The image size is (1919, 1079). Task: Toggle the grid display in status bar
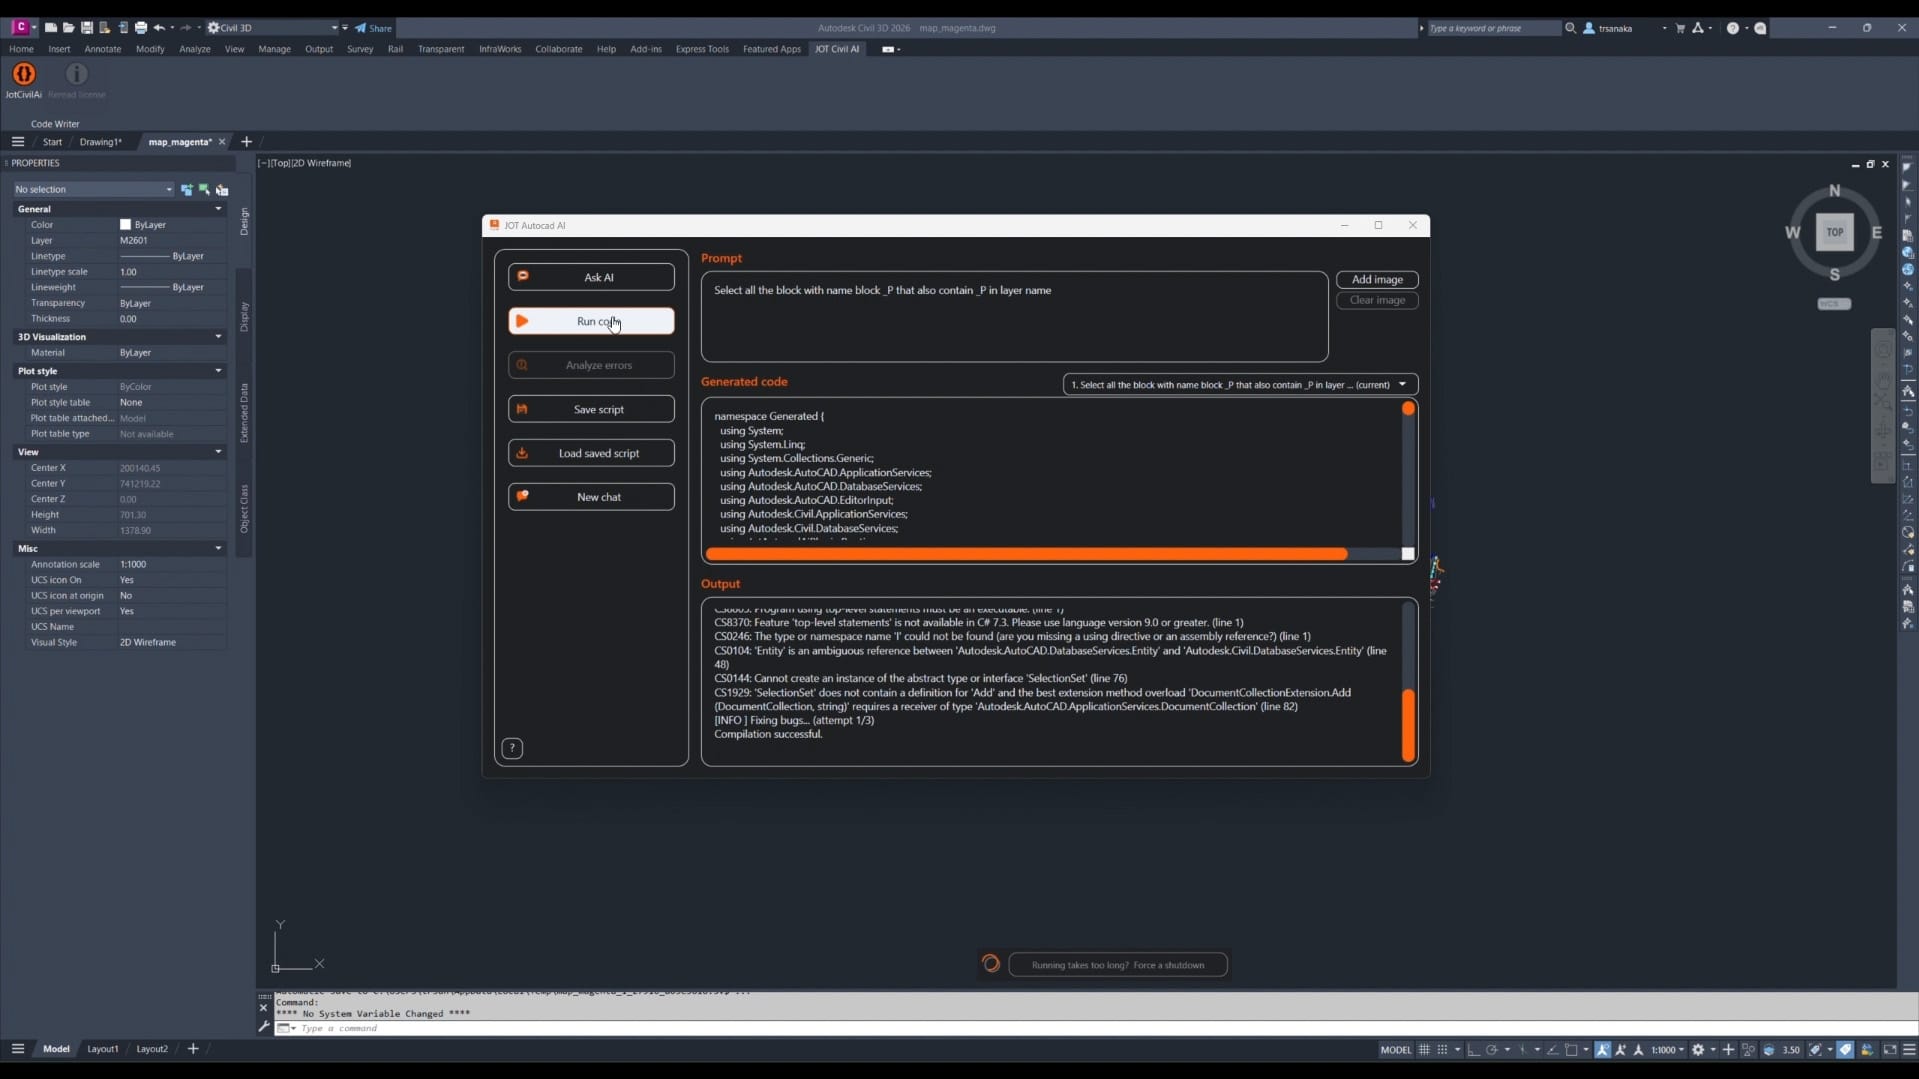pos(1424,1050)
